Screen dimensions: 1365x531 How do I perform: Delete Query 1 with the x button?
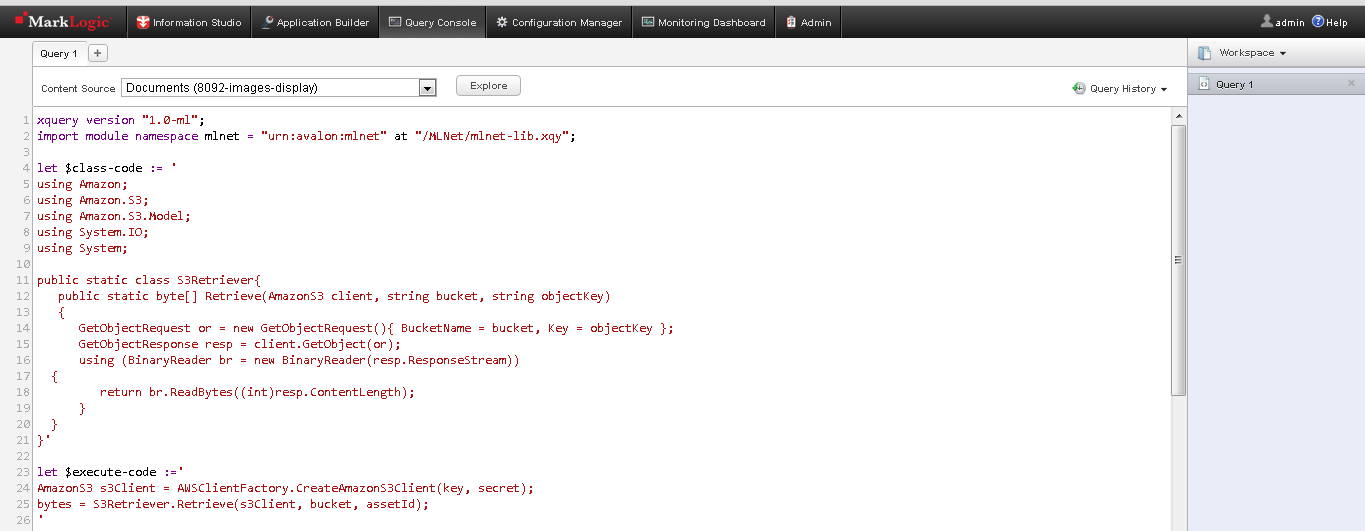1351,84
